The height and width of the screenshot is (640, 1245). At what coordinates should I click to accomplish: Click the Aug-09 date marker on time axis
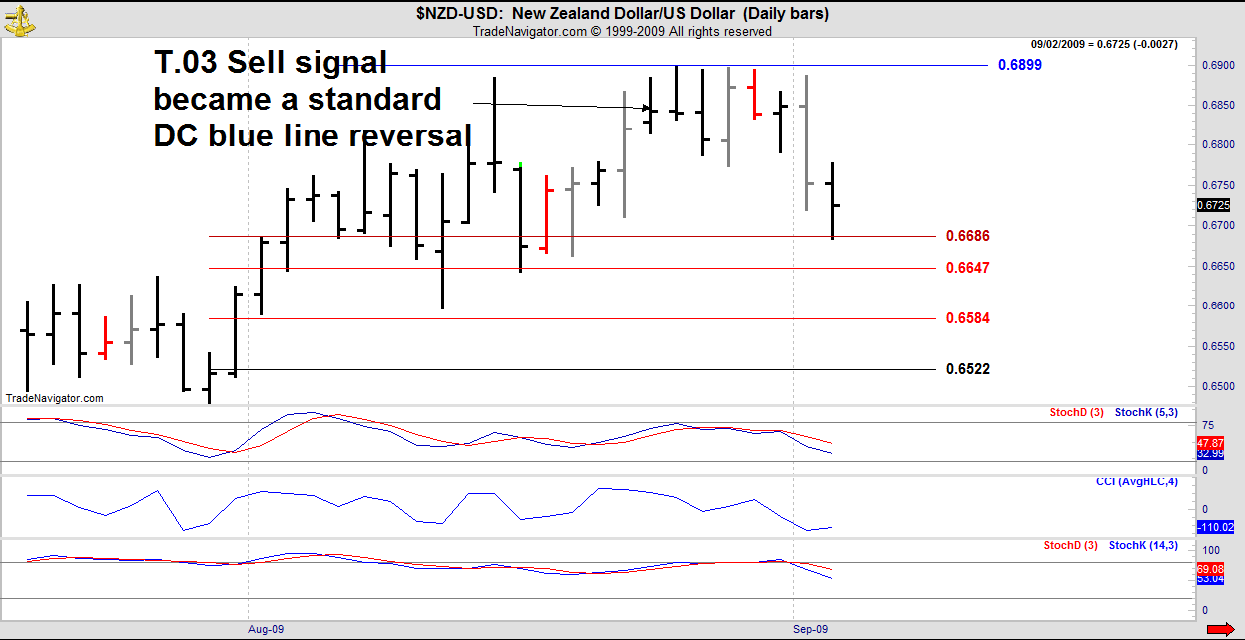coord(266,630)
